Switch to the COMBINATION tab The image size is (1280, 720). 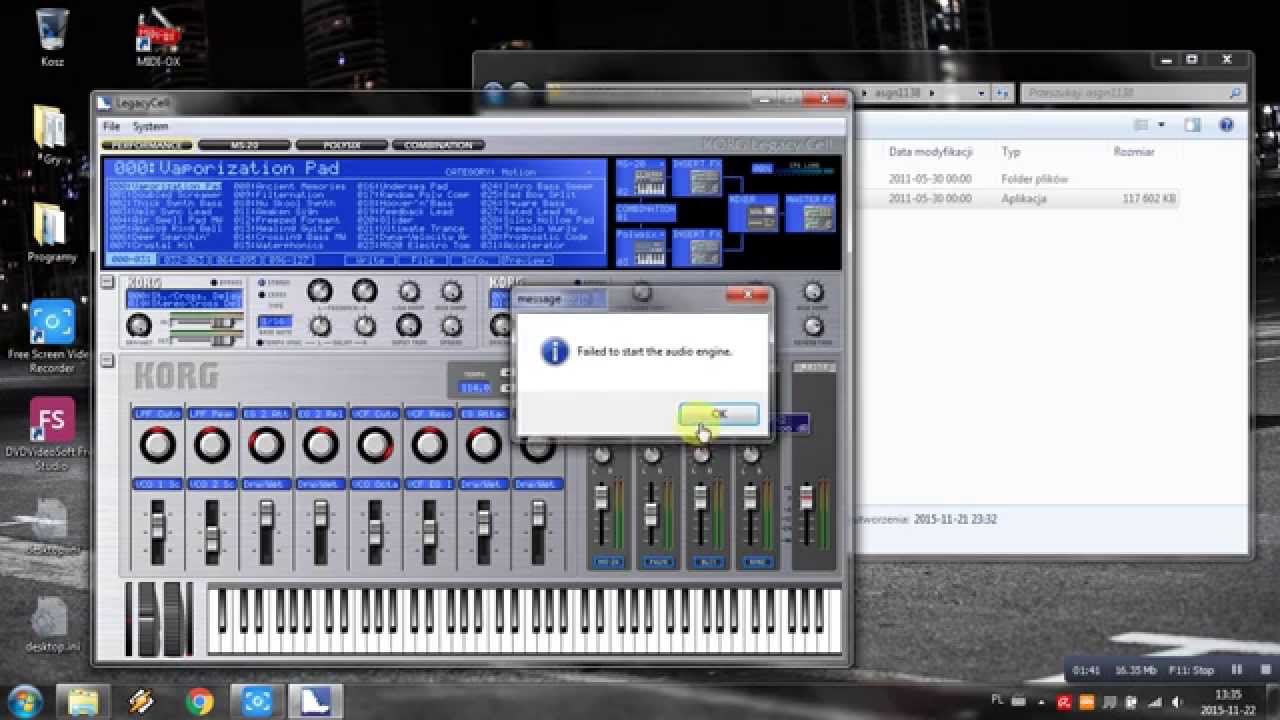click(x=438, y=145)
